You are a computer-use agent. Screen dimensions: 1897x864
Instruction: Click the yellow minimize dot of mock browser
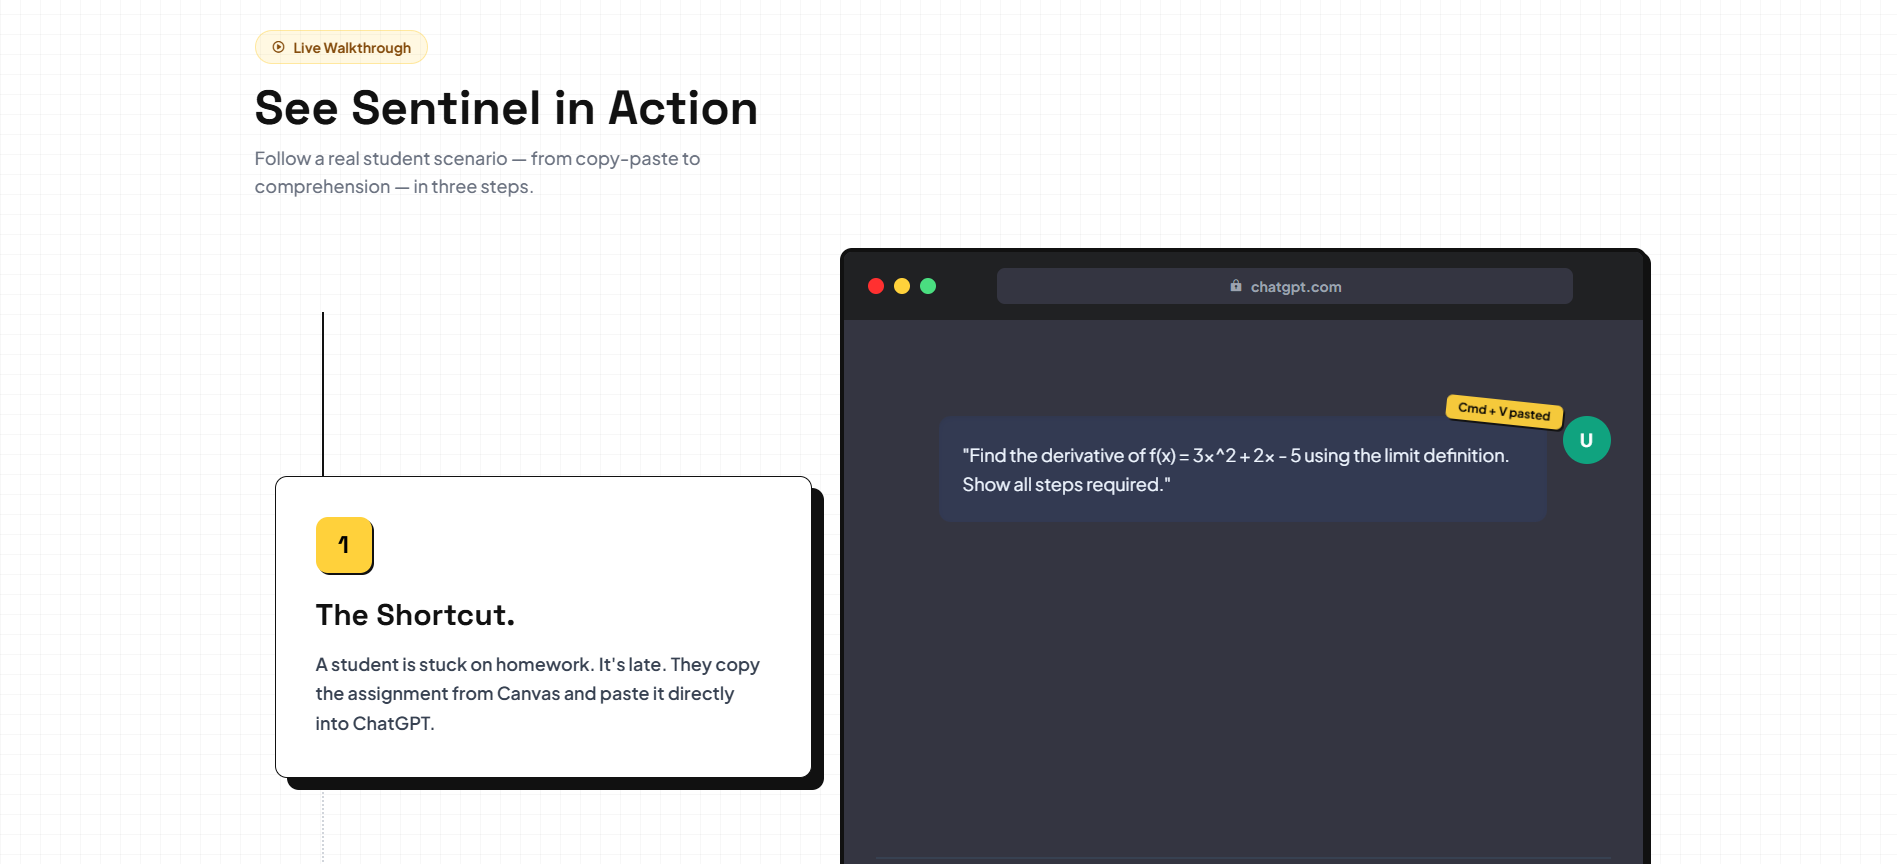point(902,286)
